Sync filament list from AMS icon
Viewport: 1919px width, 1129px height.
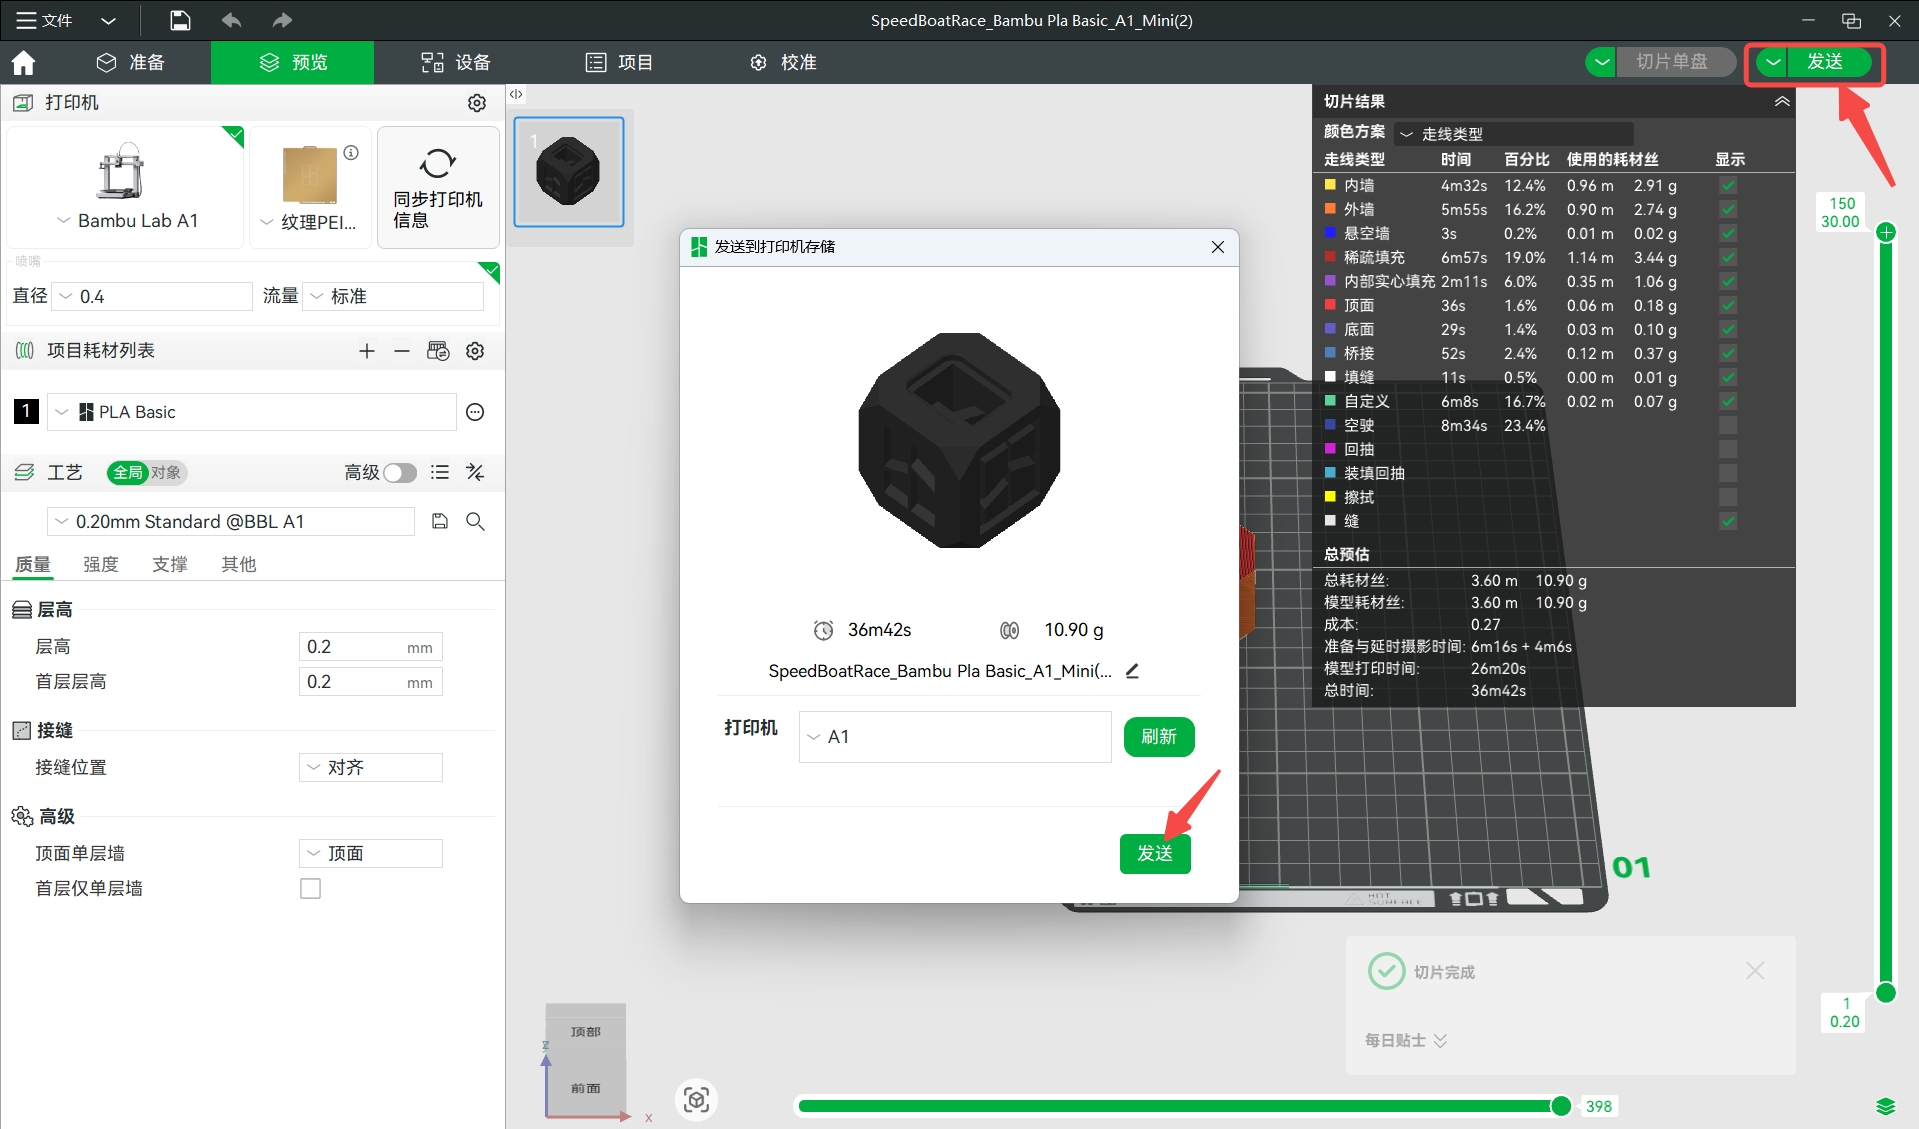[438, 351]
